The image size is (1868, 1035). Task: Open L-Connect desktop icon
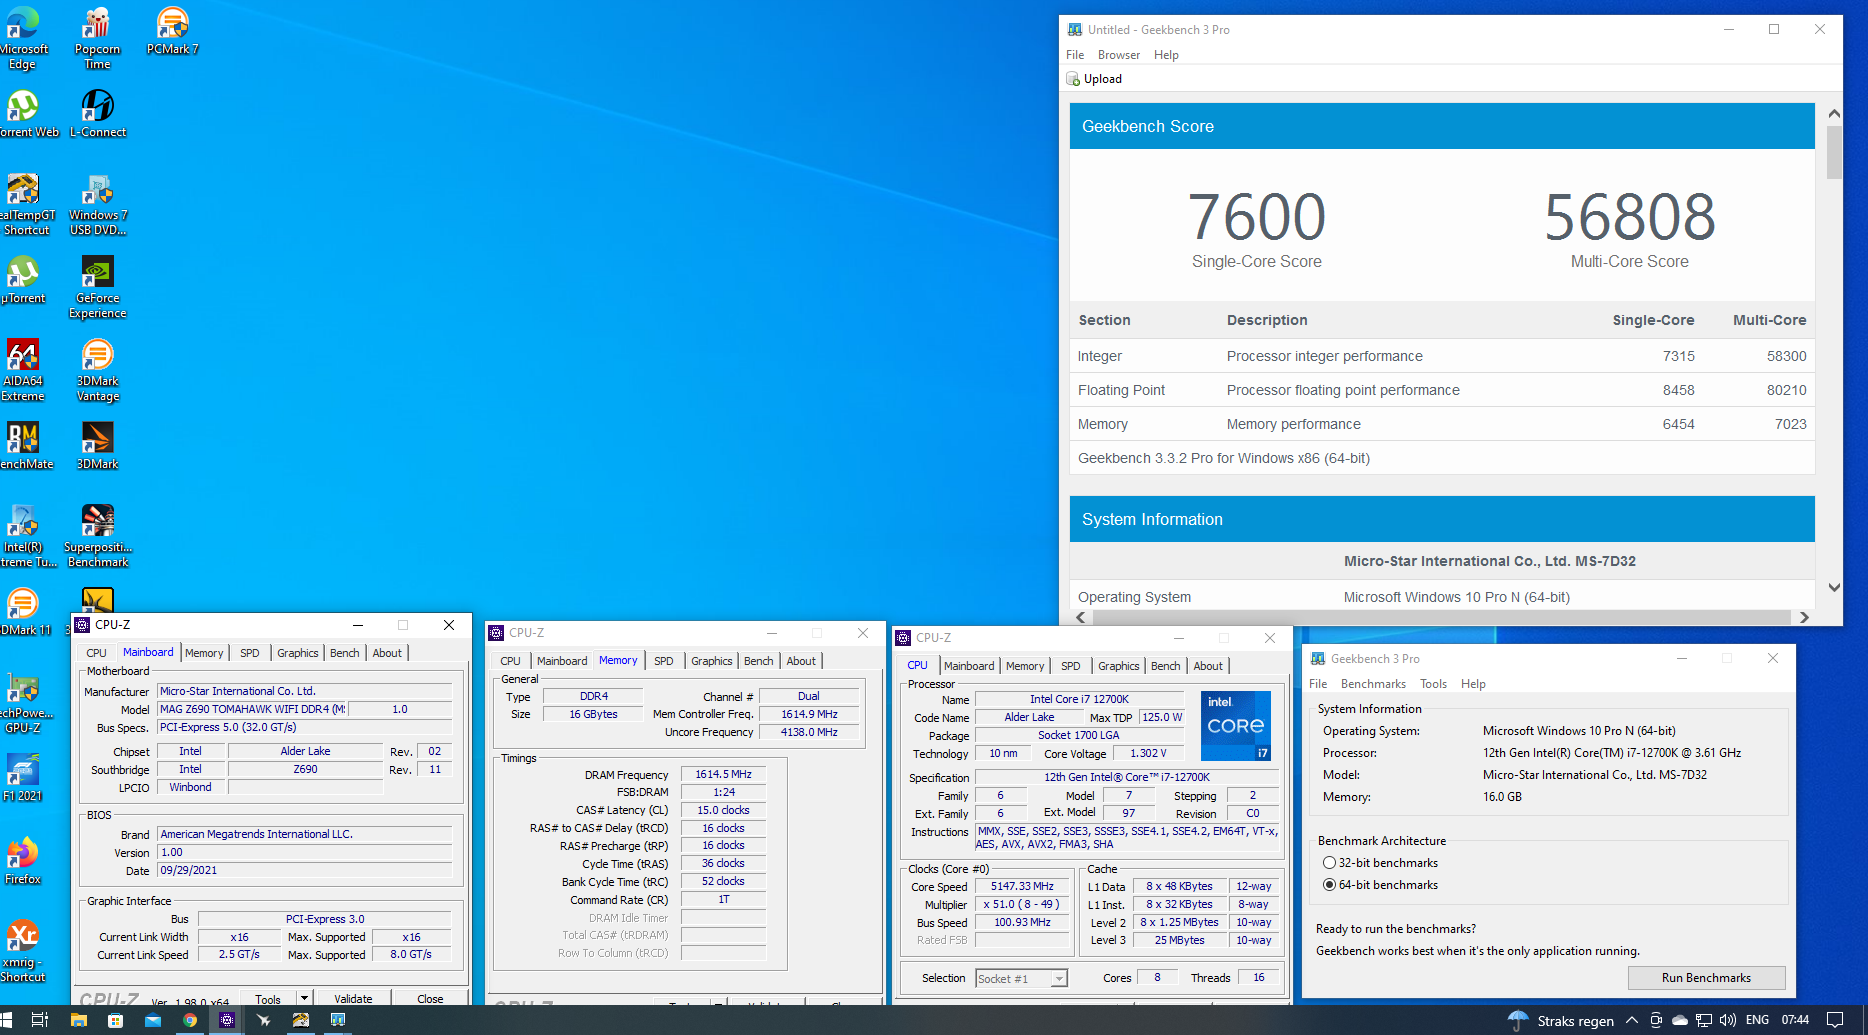click(x=97, y=113)
